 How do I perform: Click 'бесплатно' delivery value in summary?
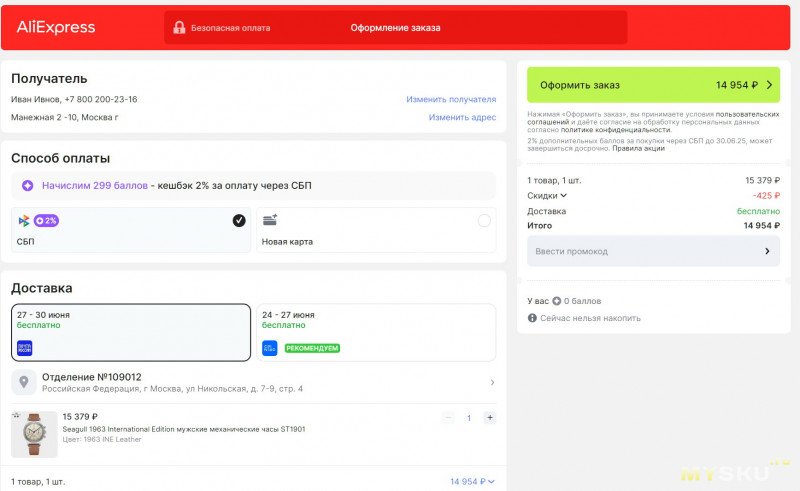[758, 211]
